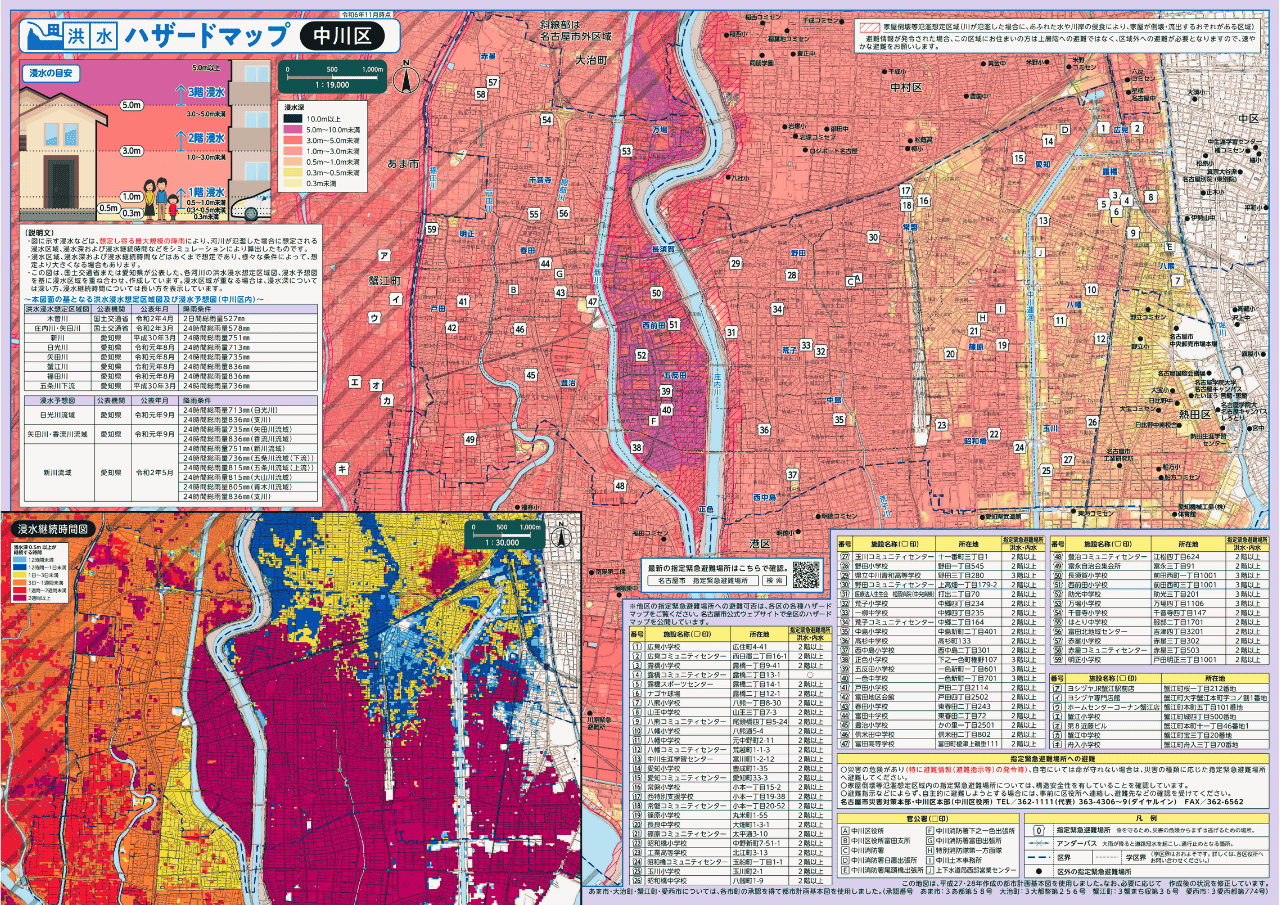This screenshot has height=905, width=1280.
Task: Click shelter marker number 49 on the map
Action: click(470, 439)
